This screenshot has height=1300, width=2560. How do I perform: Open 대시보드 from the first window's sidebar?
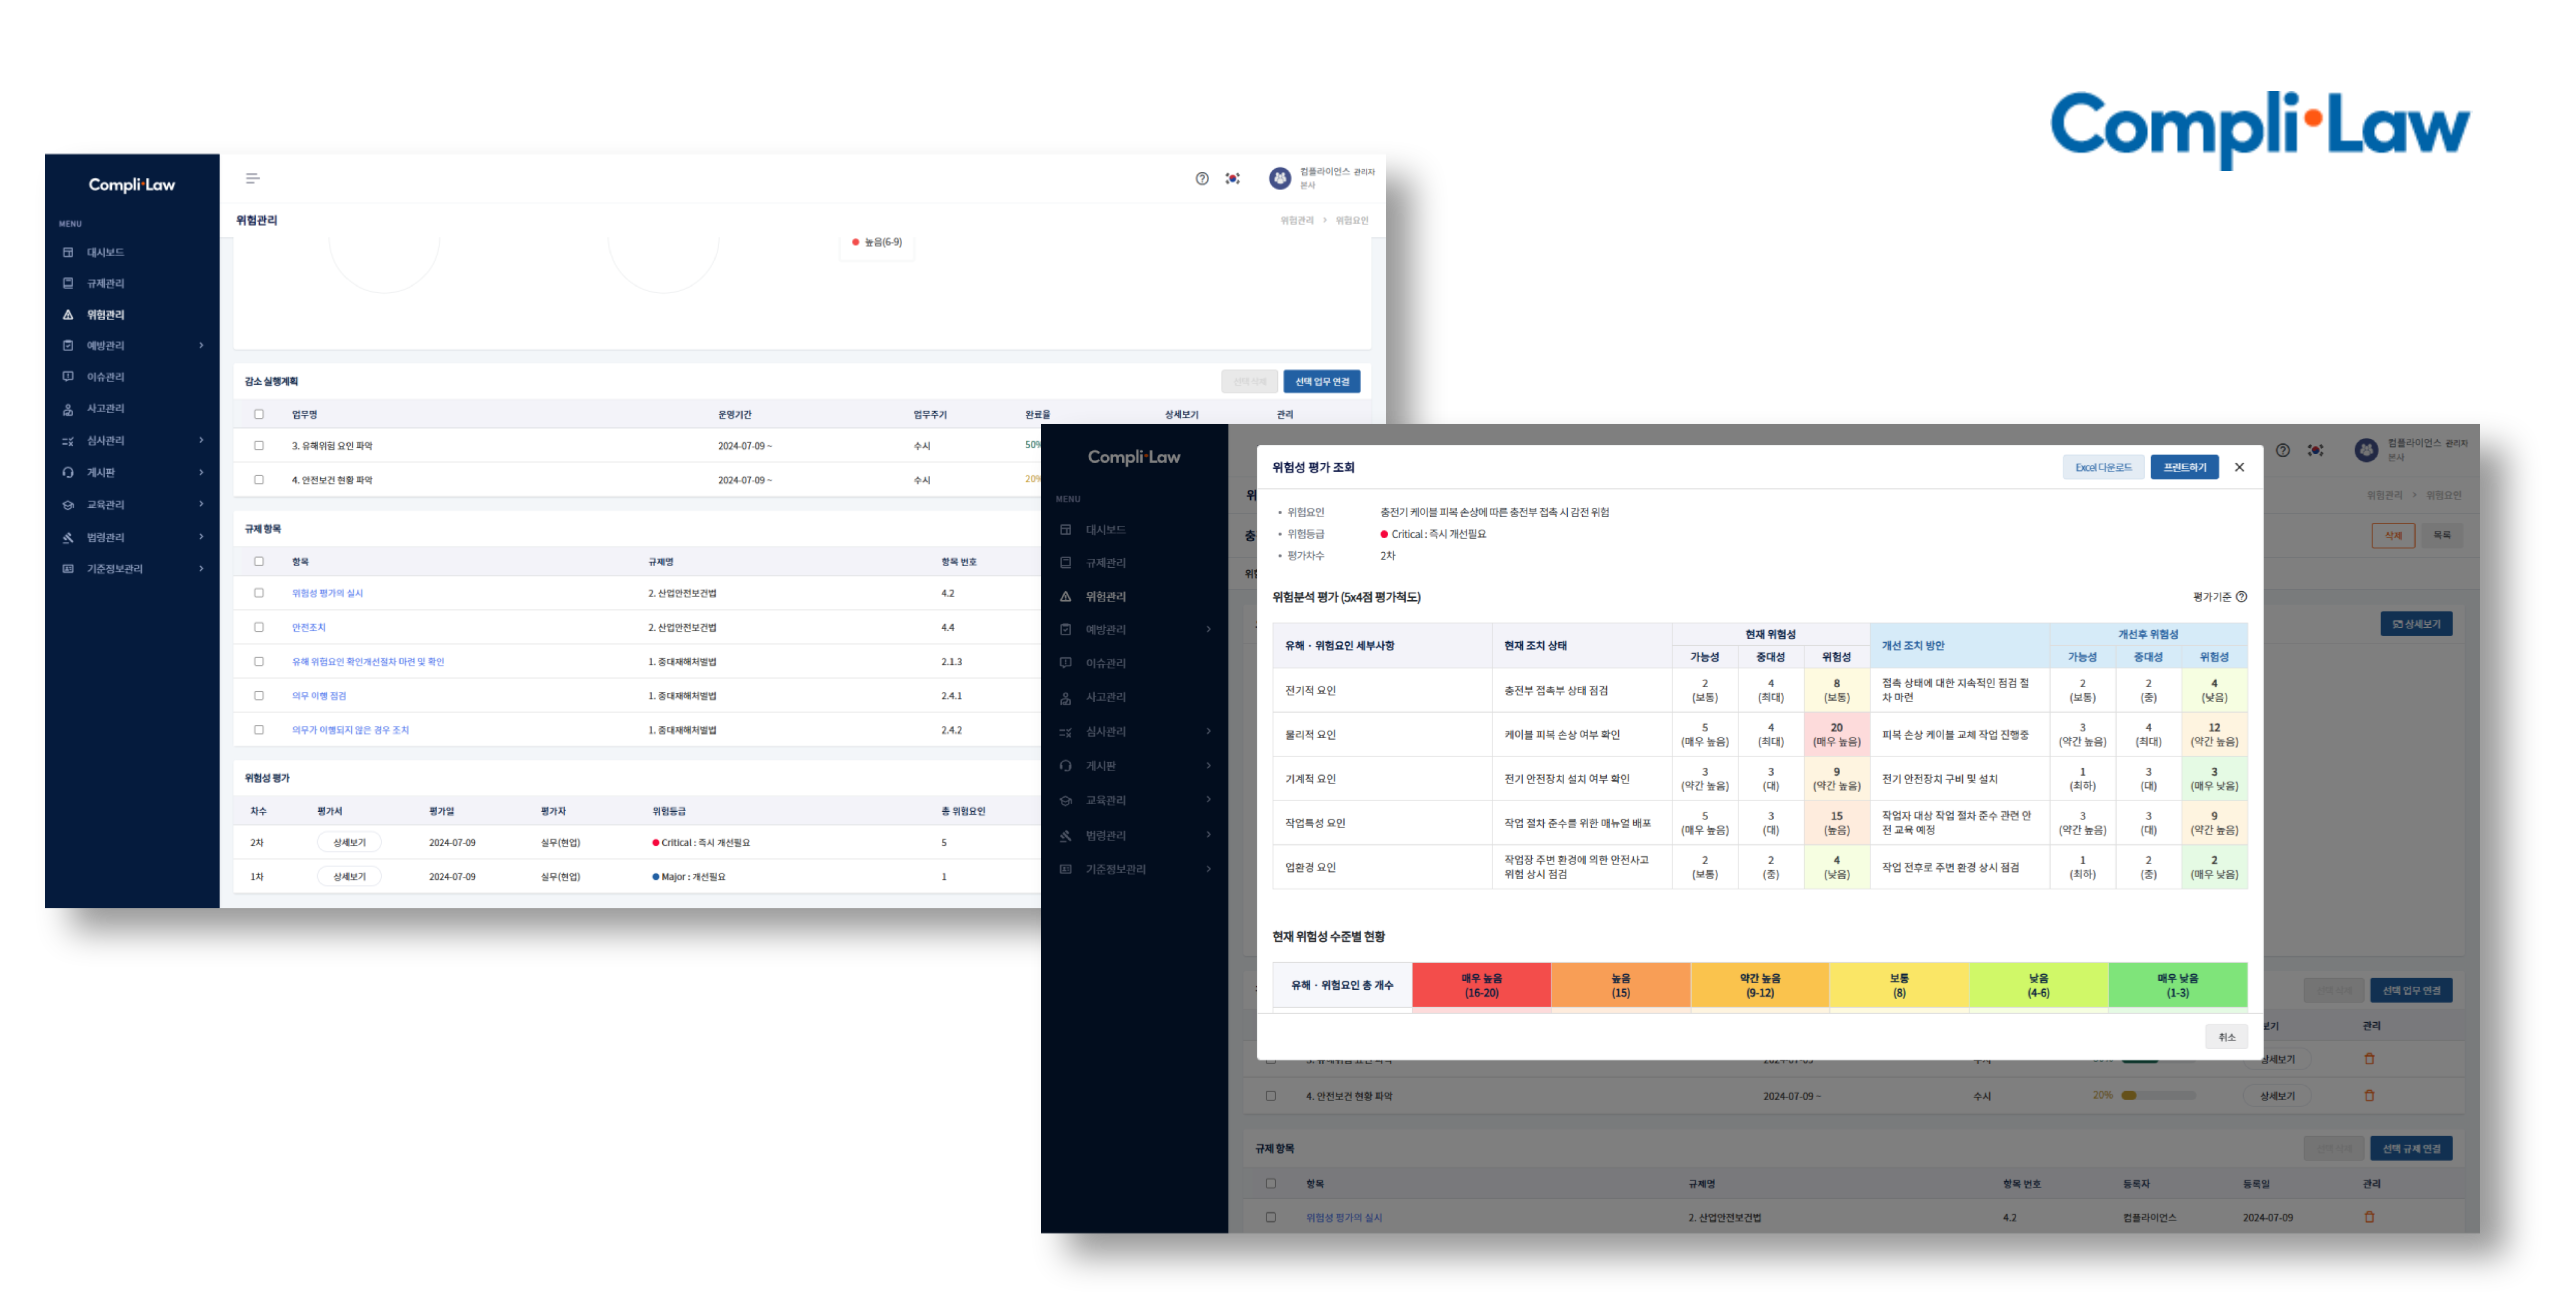(x=105, y=252)
